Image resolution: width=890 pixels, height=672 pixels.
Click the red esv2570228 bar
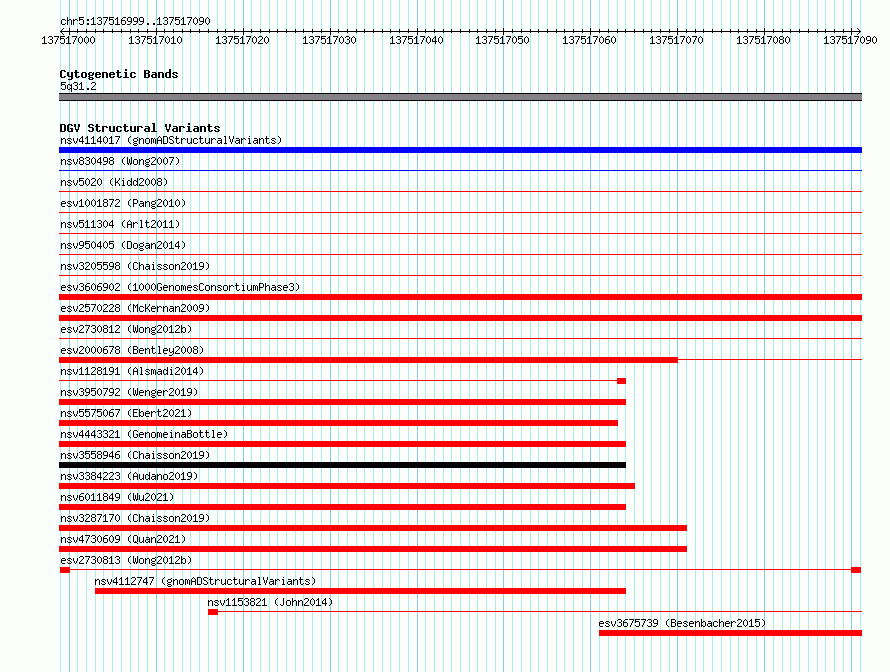(460, 318)
